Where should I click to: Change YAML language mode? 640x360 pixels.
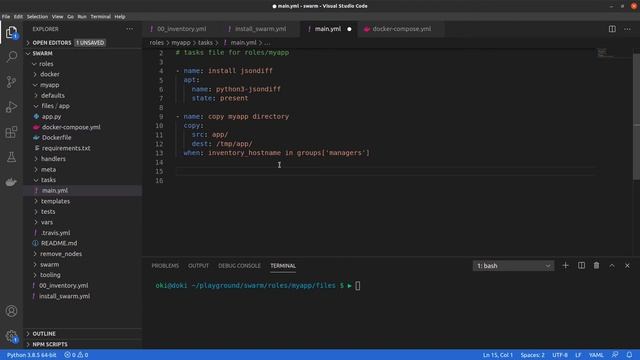pos(596,355)
